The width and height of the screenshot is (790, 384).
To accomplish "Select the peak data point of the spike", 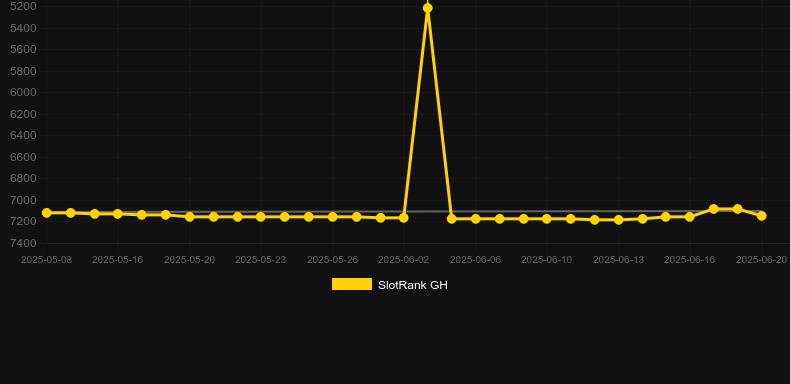I will pos(428,8).
